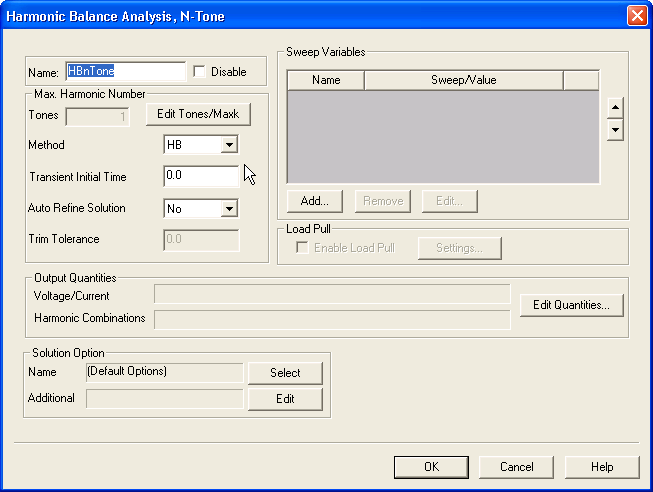
Task: Click the Name column header
Action: (x=326, y=80)
